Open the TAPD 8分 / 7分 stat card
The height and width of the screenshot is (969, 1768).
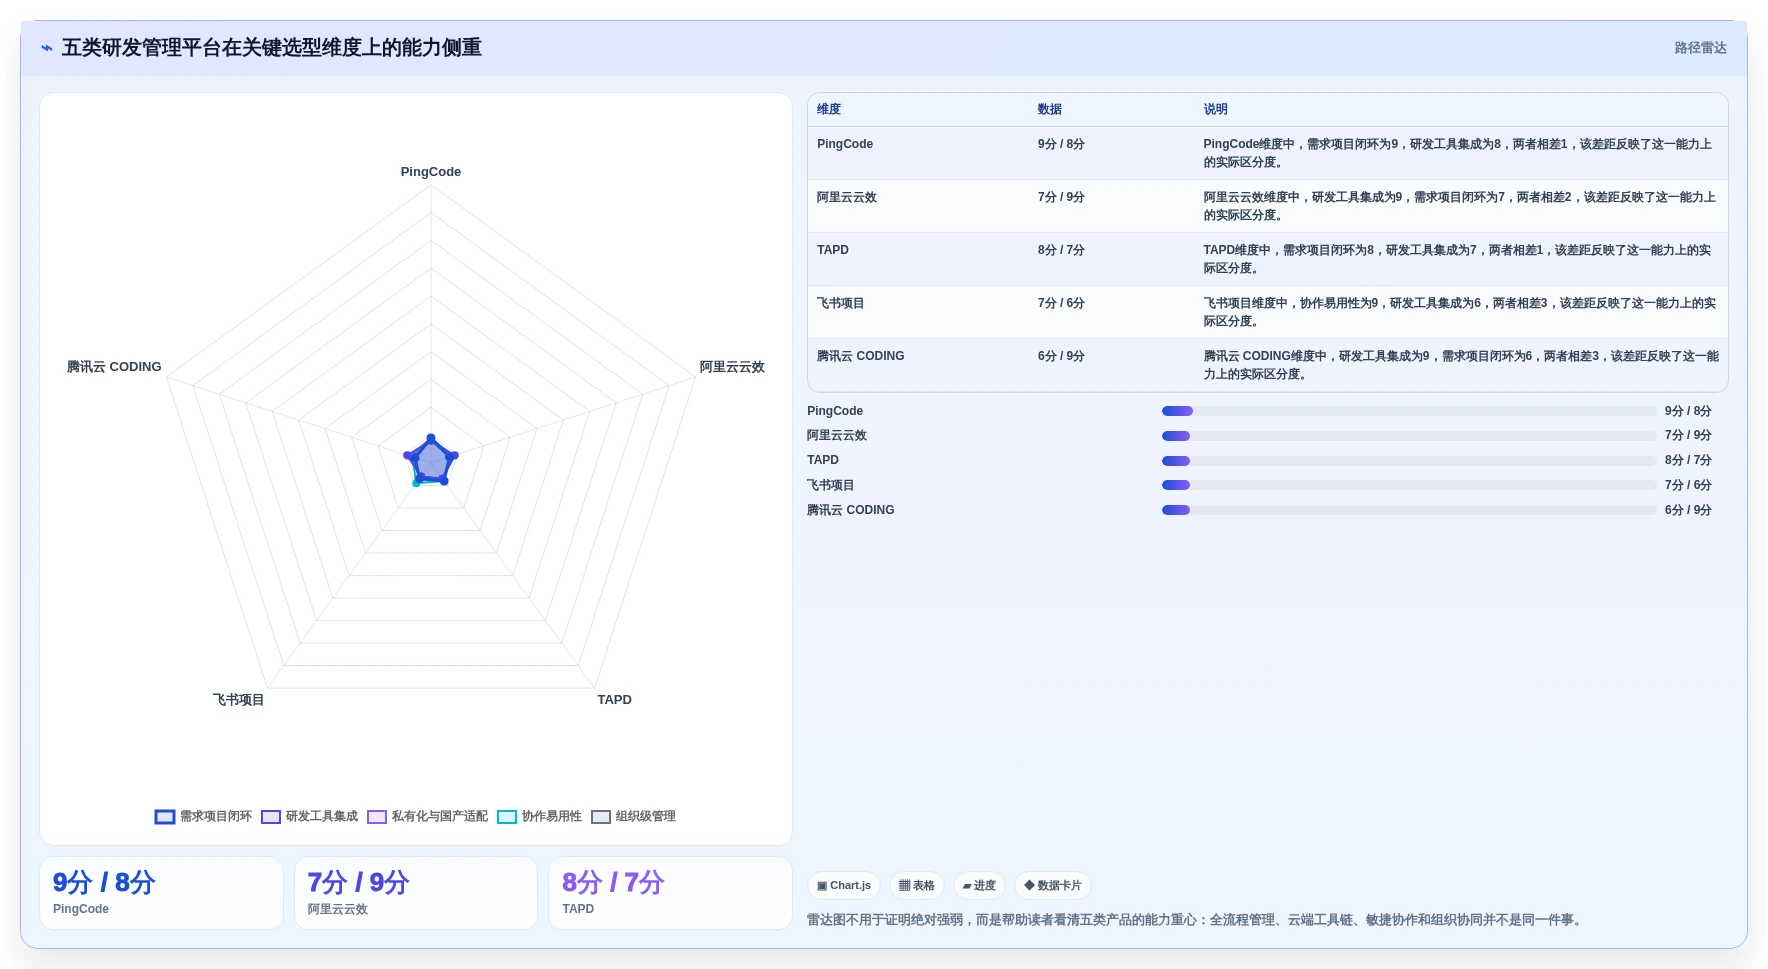[670, 893]
